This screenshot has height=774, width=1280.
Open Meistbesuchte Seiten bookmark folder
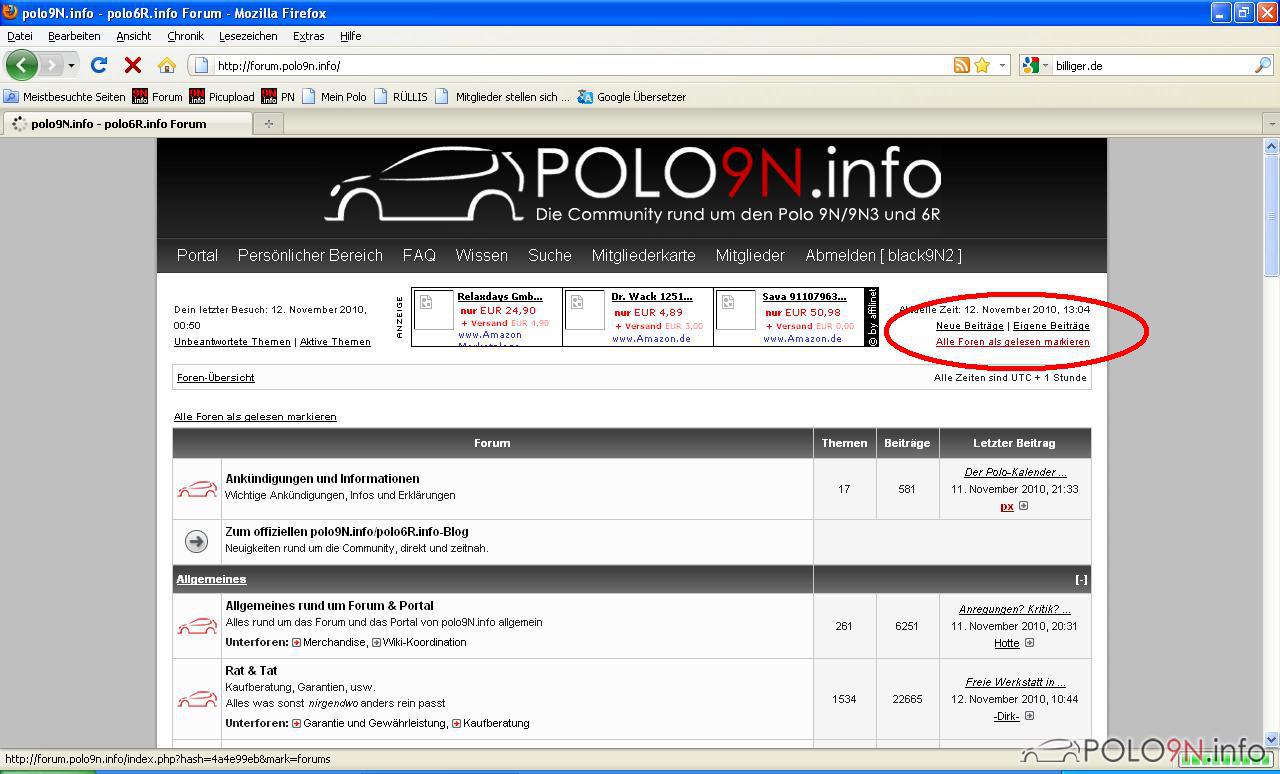[65, 97]
